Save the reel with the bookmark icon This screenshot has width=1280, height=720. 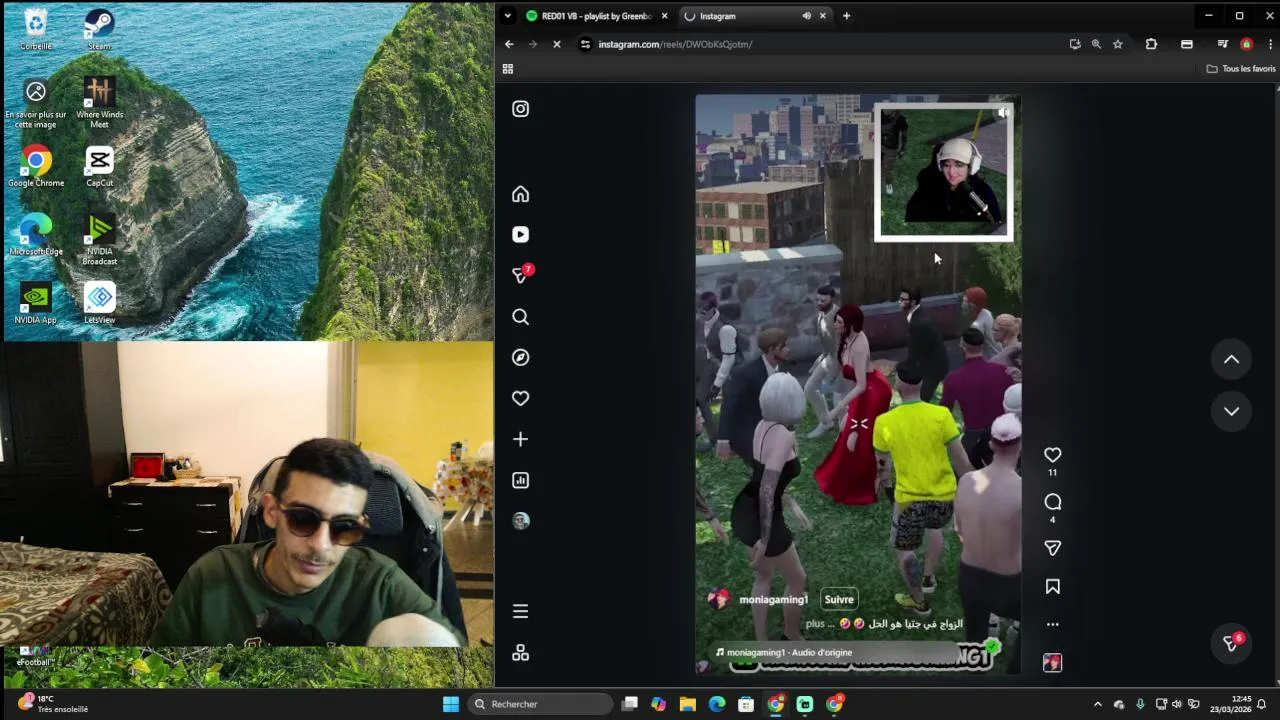[1052, 587]
